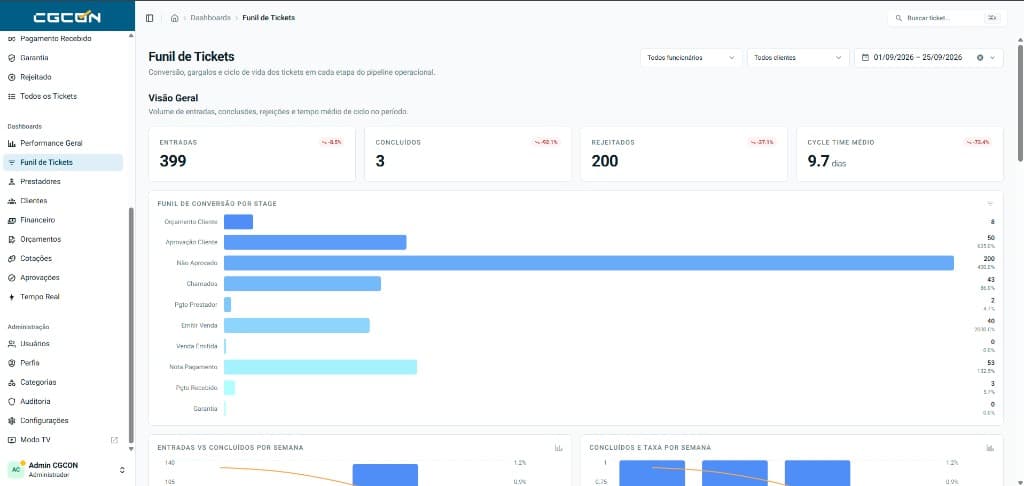Click the filter icon beside ticket search
This screenshot has height=486, width=1024.
[x=992, y=18]
